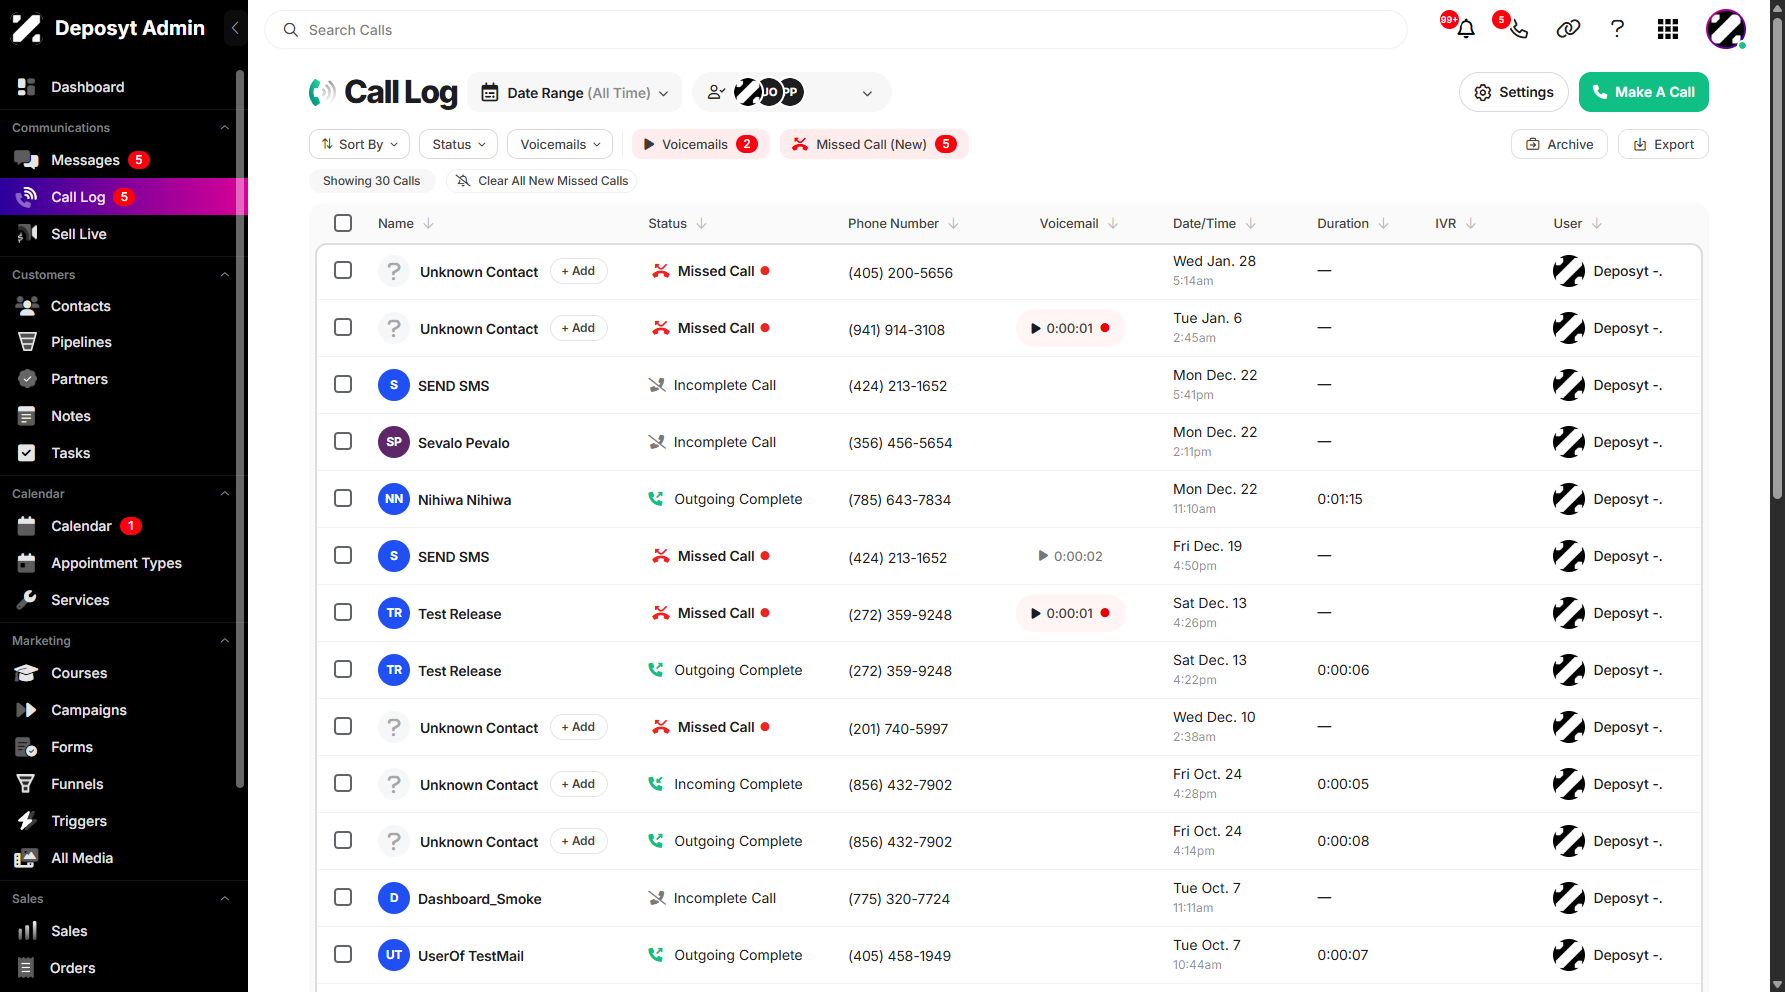Sort by the Phone Number column arrow
The height and width of the screenshot is (992, 1785).
pos(953,224)
